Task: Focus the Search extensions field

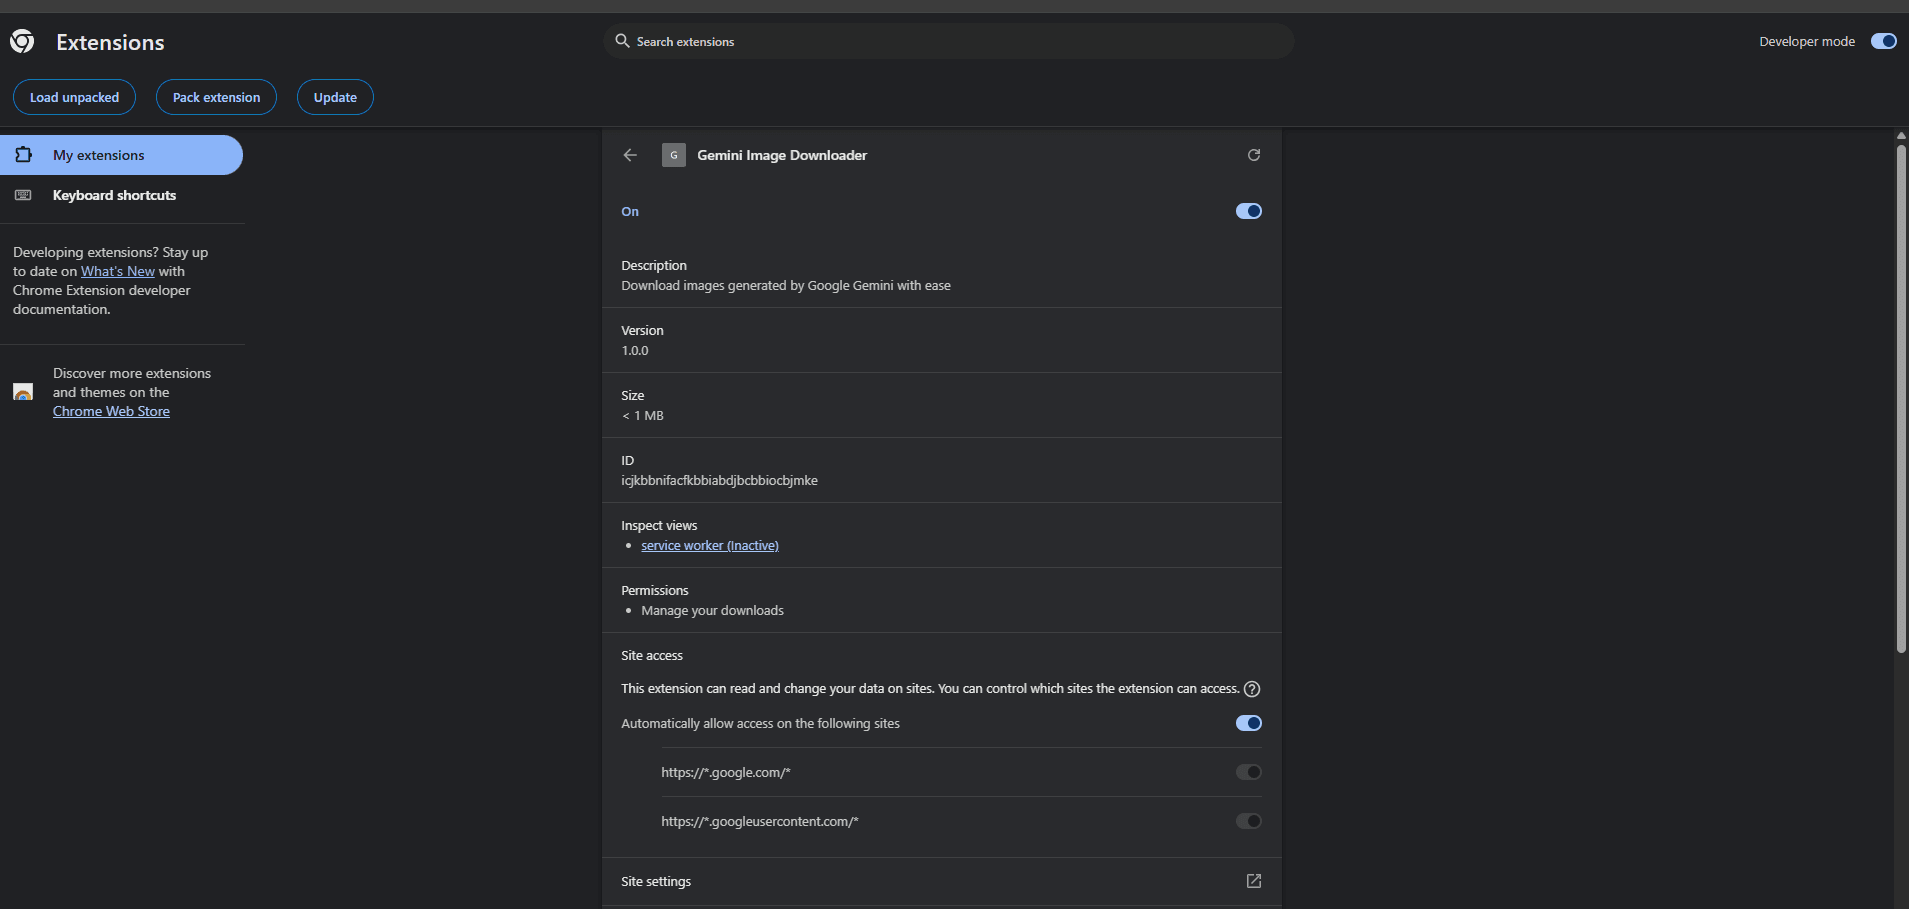Action: pos(949,41)
